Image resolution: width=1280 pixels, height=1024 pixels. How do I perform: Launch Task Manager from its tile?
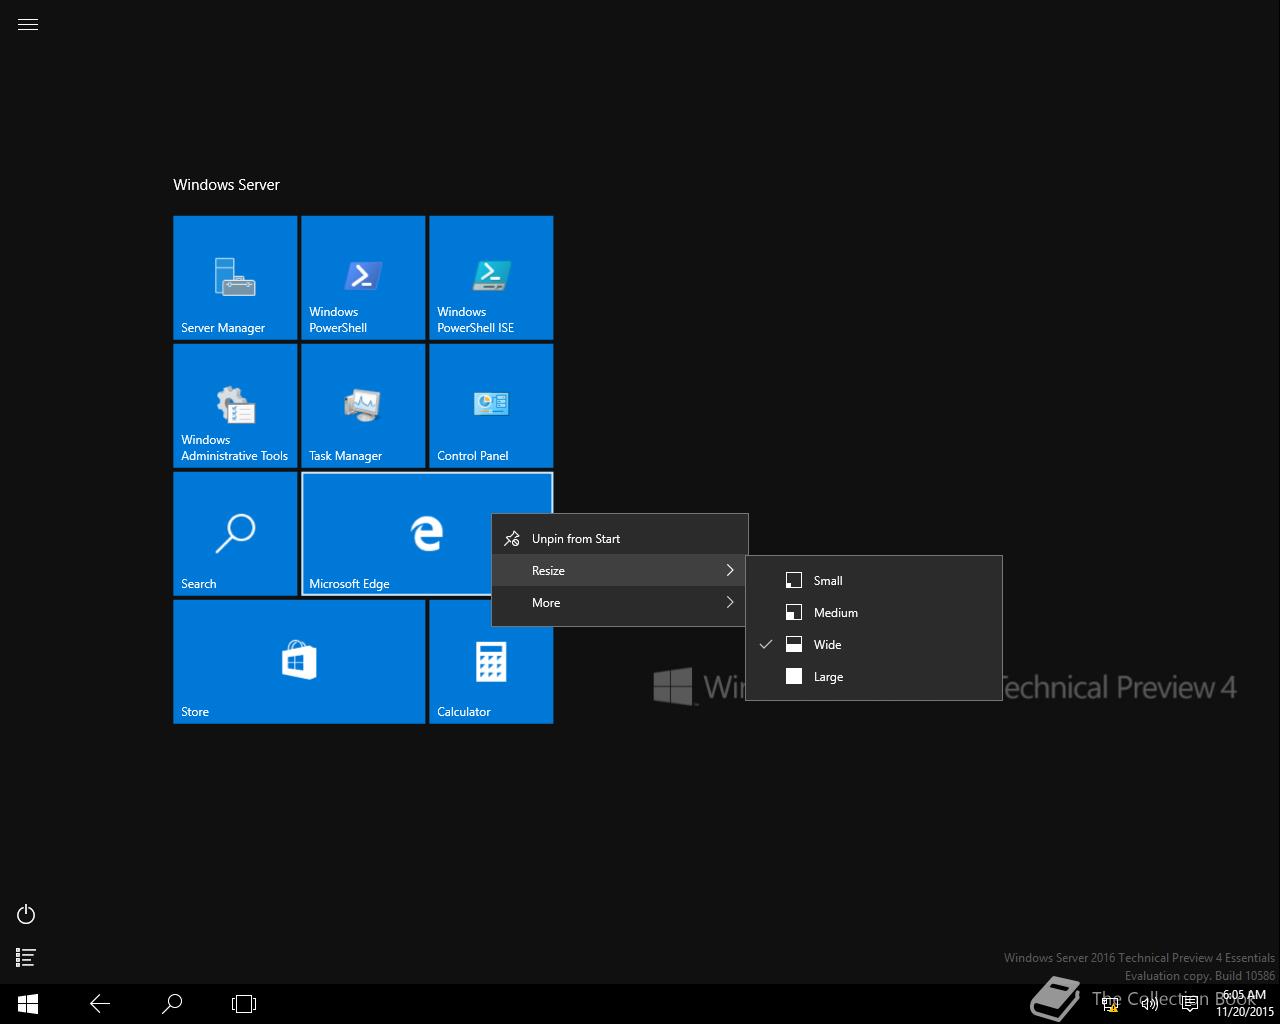(x=362, y=405)
